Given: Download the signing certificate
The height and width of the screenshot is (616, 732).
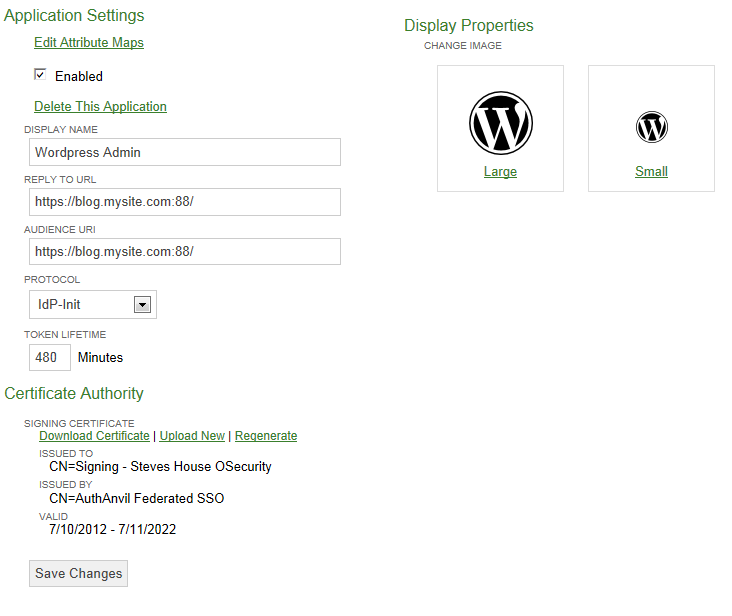Looking at the screenshot, I should (x=94, y=436).
